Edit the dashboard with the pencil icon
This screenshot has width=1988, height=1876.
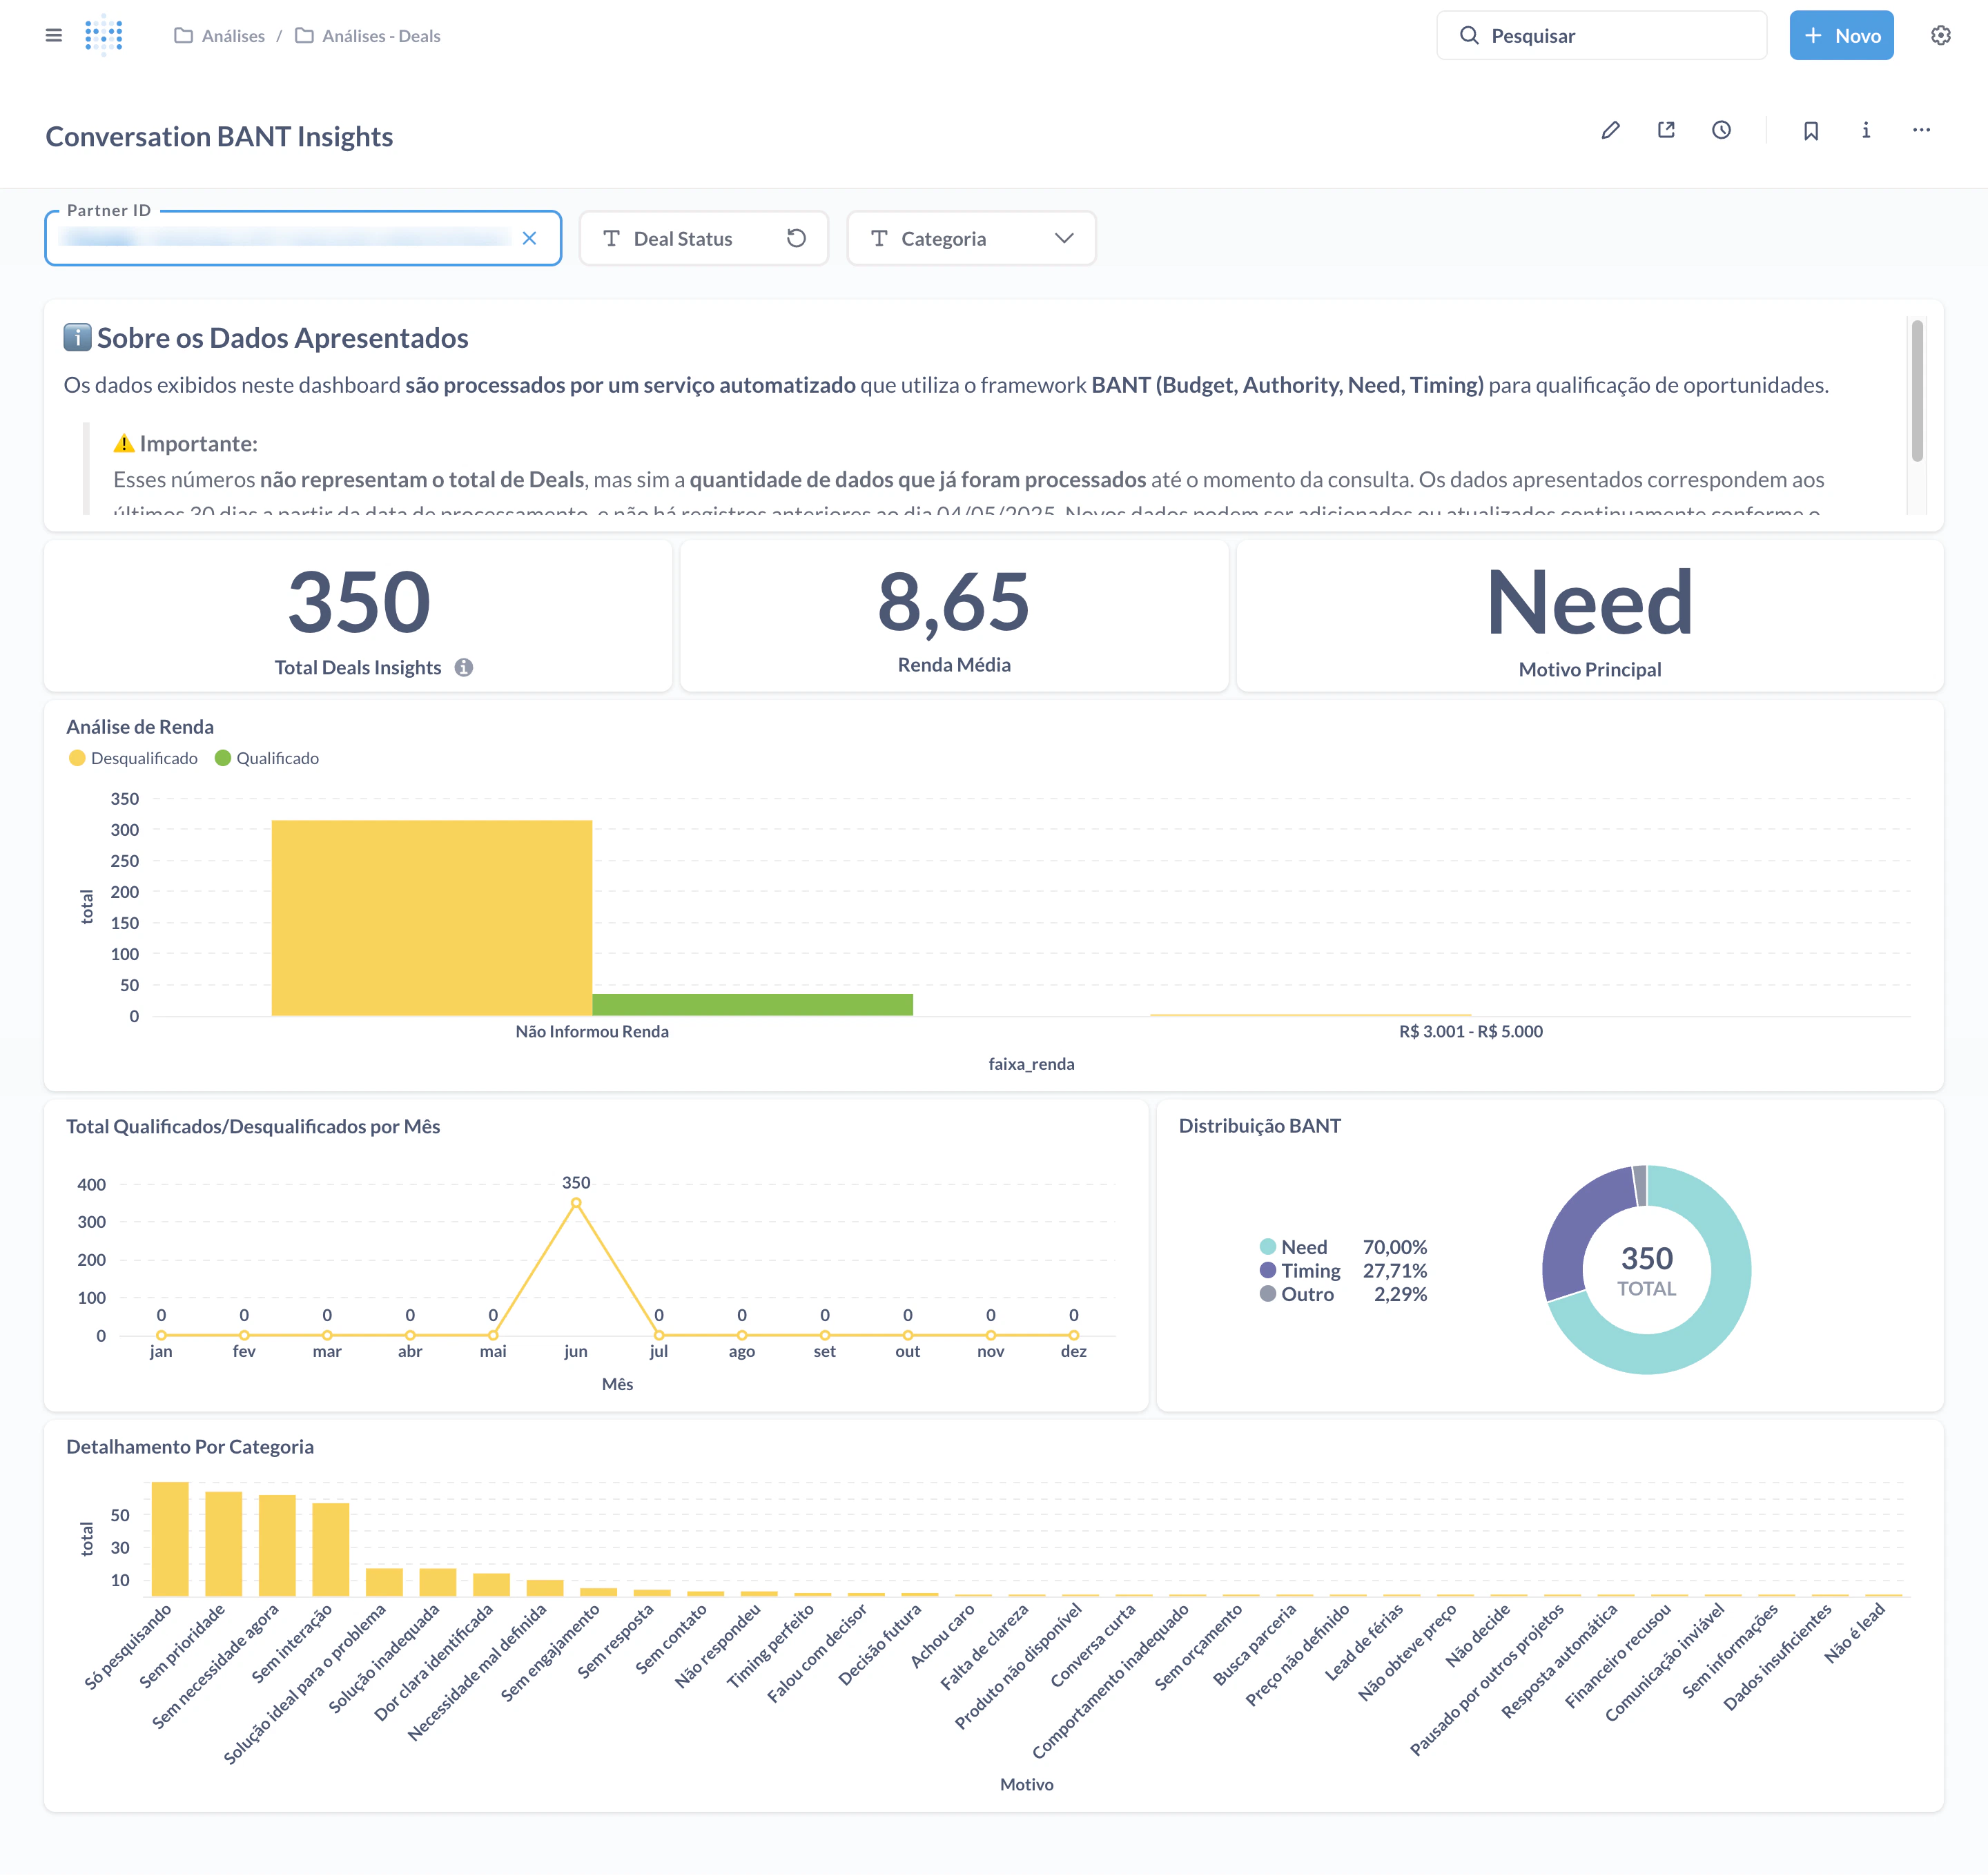point(1611,130)
